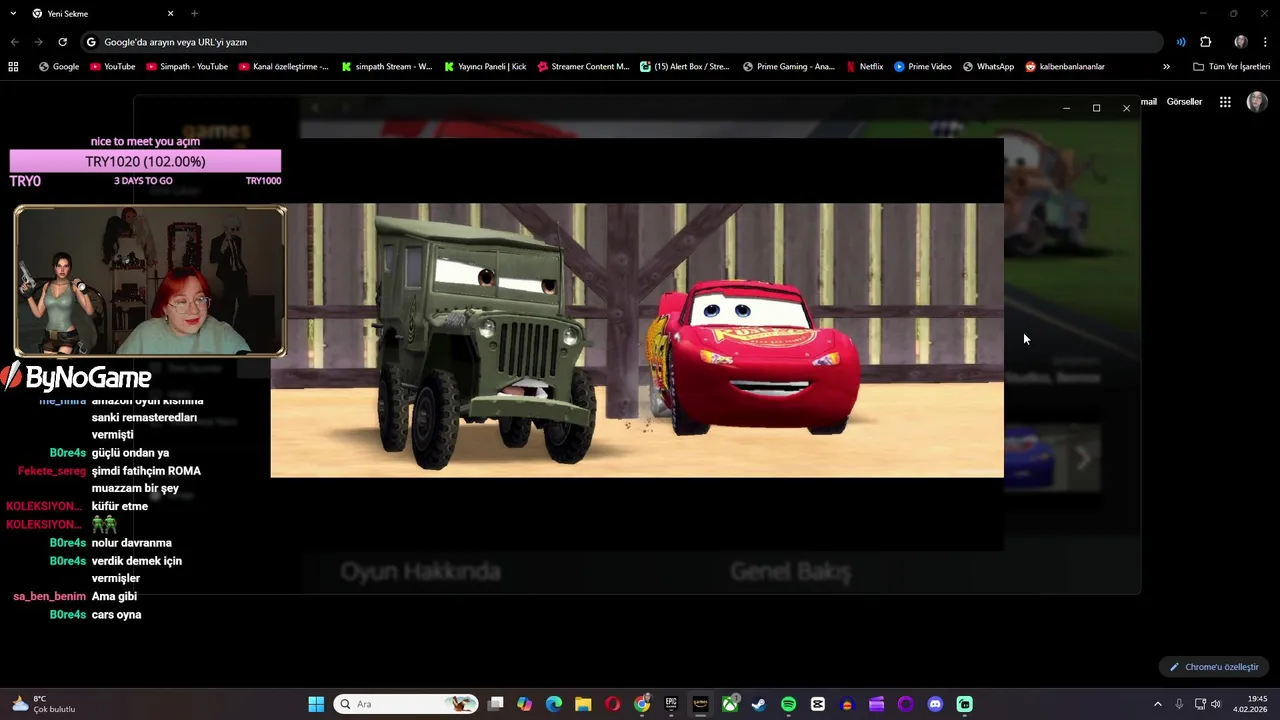Open the Google account avatar on page

(1257, 102)
